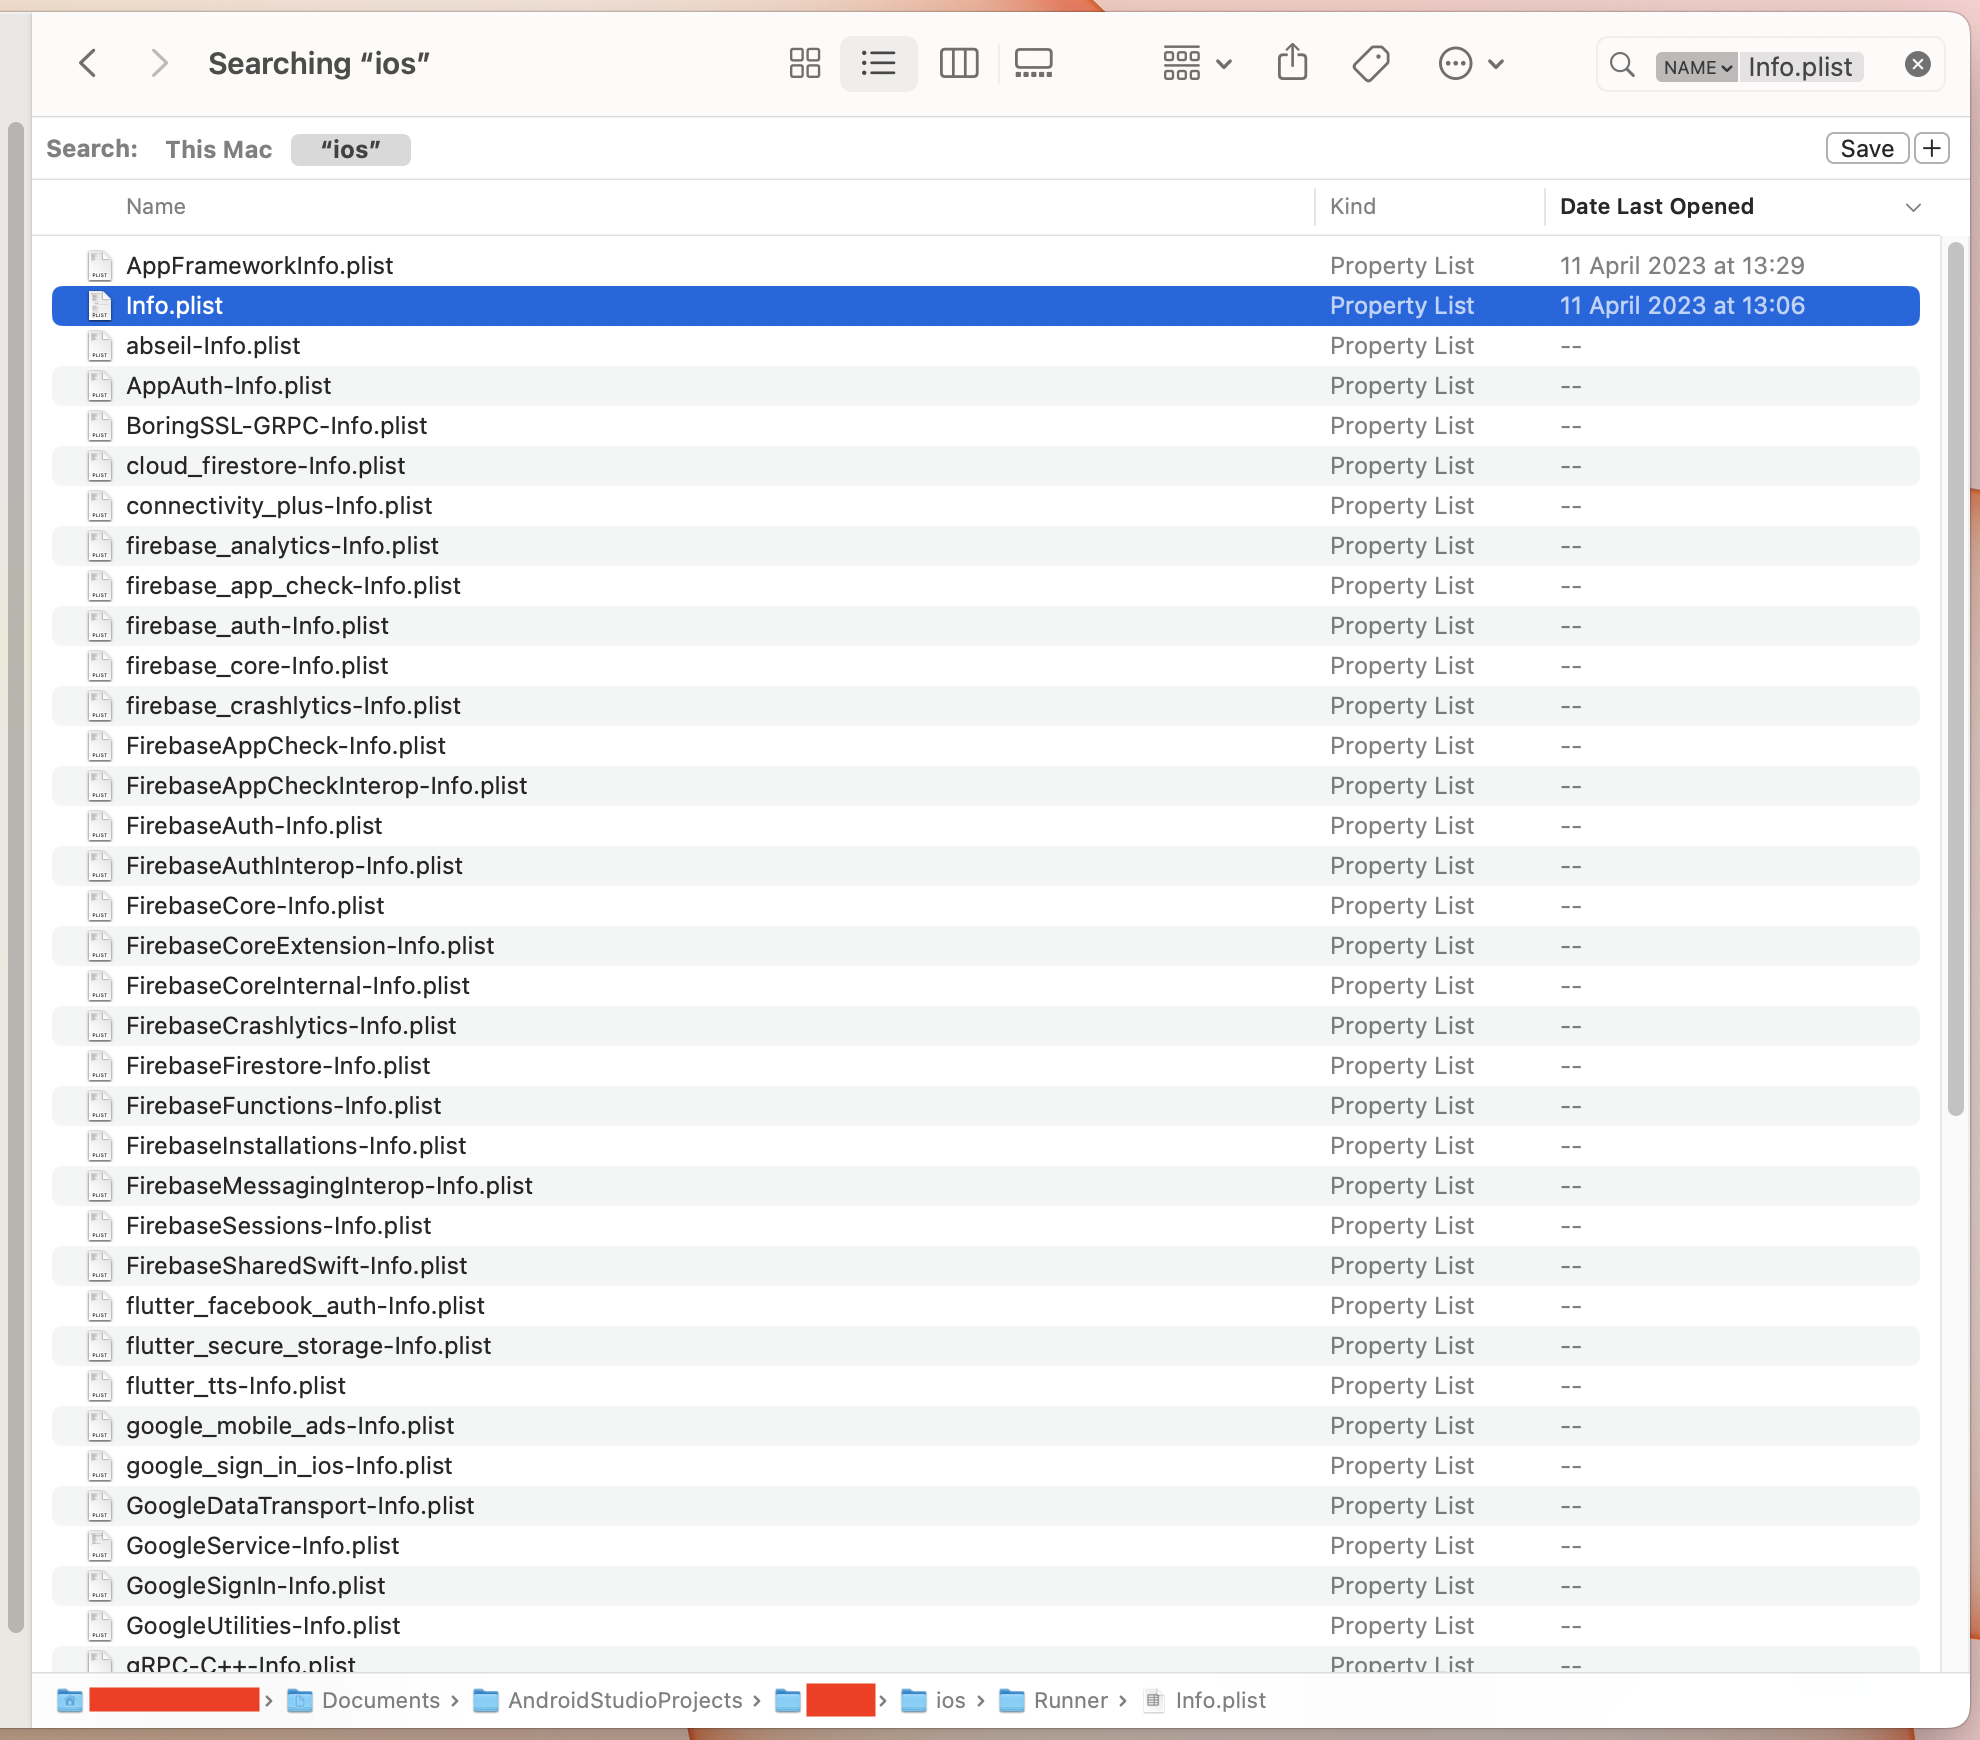Sort by Kind column header
The image size is (1980, 1740).
[x=1352, y=207]
